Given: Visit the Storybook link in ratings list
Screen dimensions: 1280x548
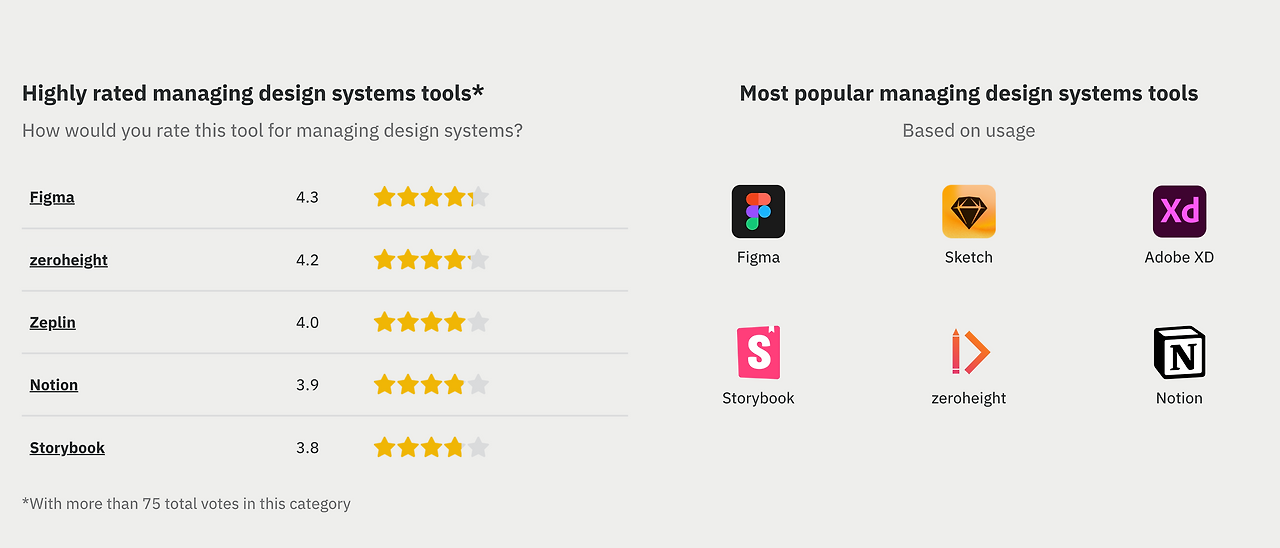Looking at the screenshot, I should [x=67, y=448].
